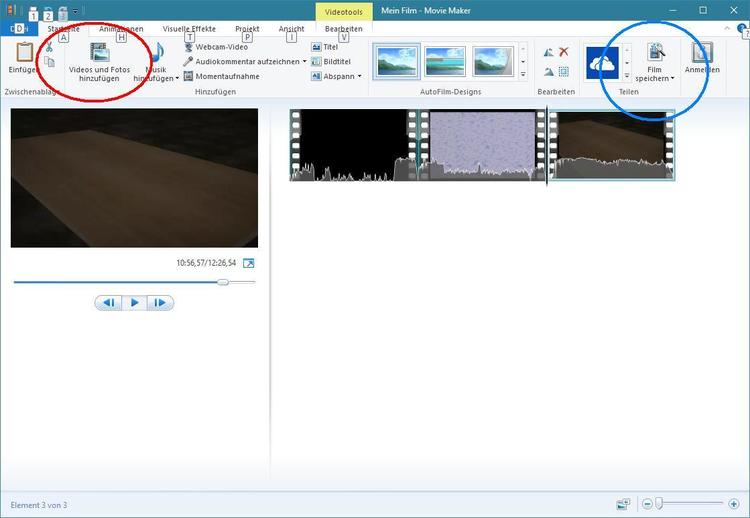Image resolution: width=750 pixels, height=518 pixels.
Task: Open Webcam-Video recording
Action: click(x=216, y=47)
